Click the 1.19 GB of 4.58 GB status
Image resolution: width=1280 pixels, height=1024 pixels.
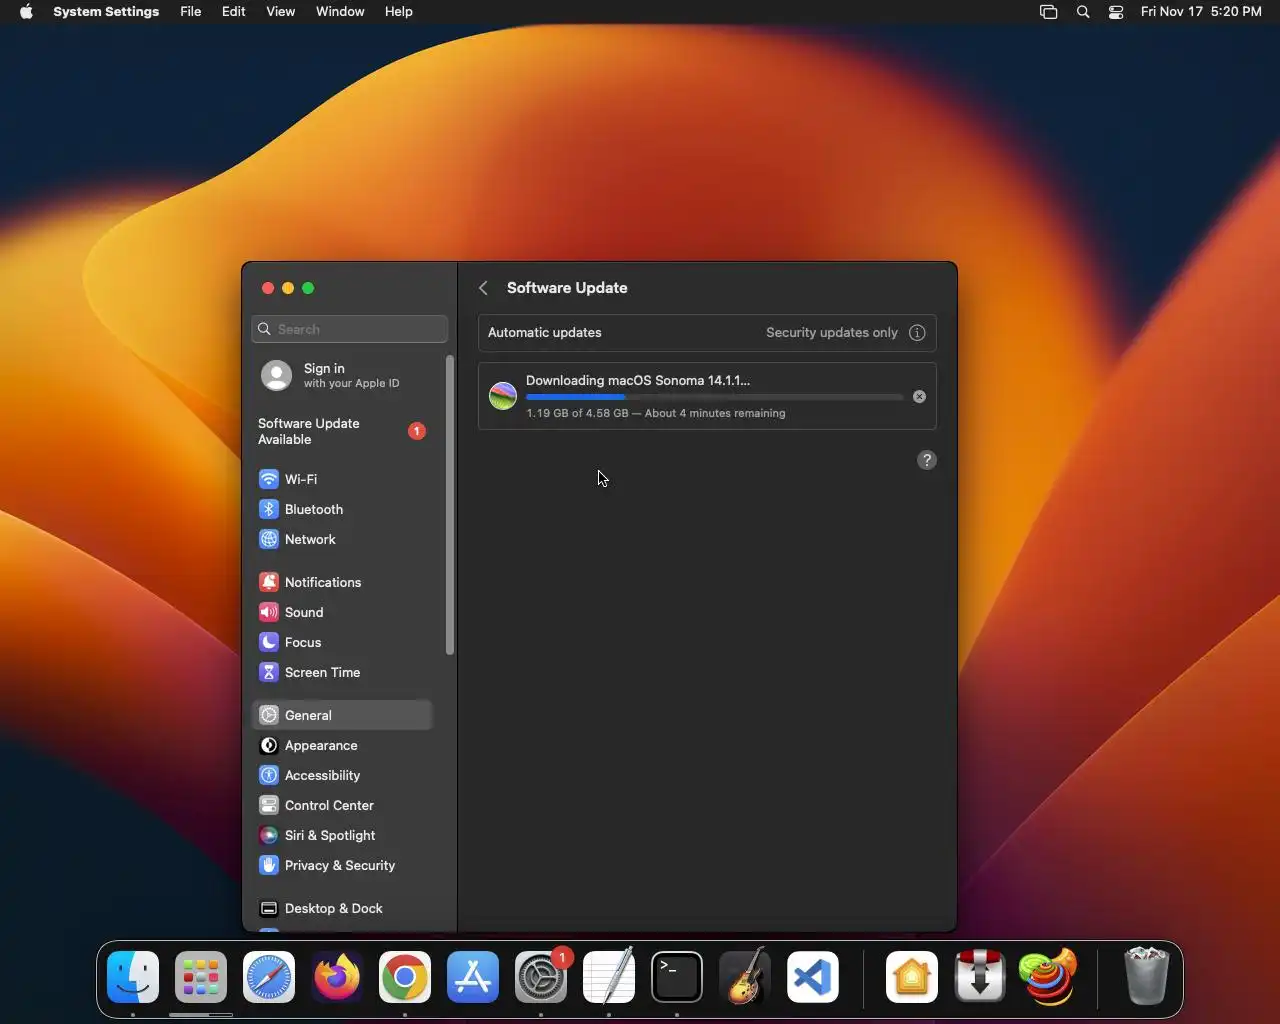[656, 413]
